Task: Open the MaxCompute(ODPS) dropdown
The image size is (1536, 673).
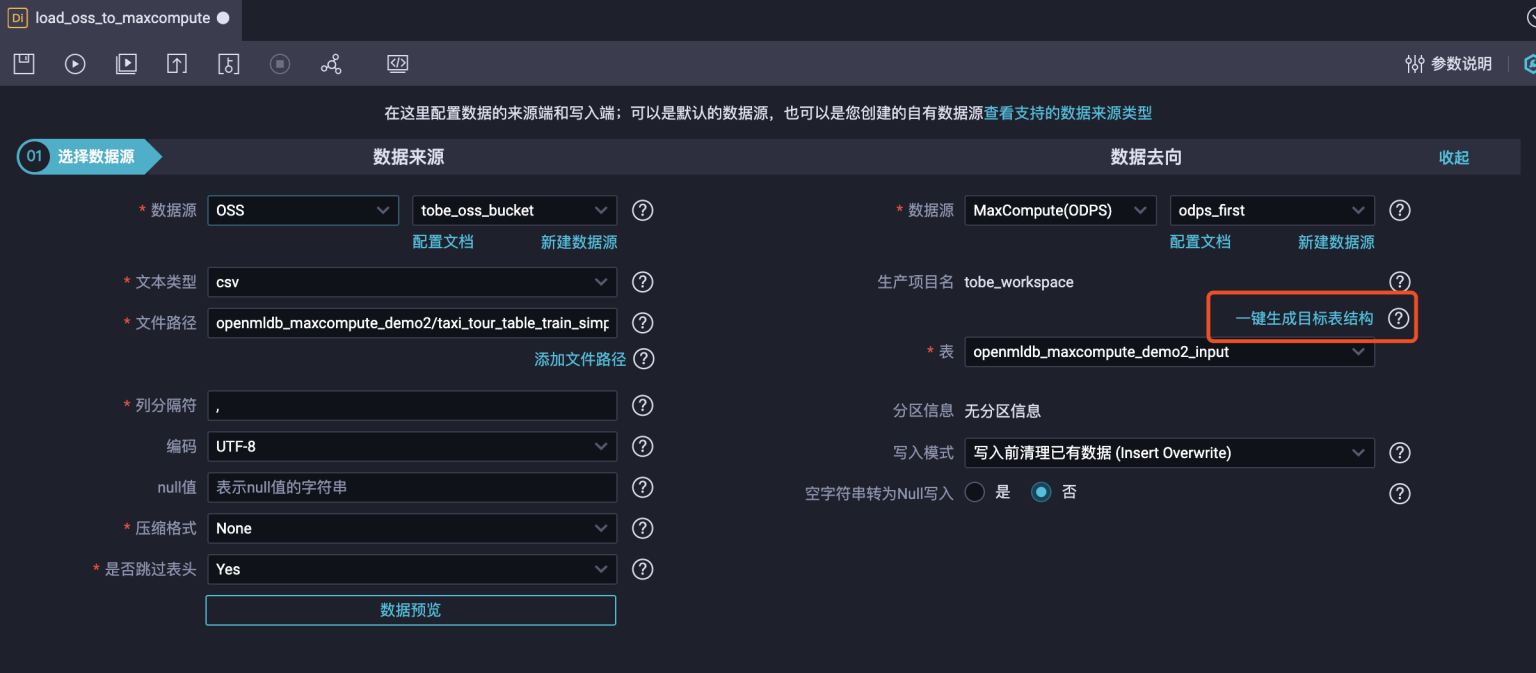Action: pos(1062,210)
